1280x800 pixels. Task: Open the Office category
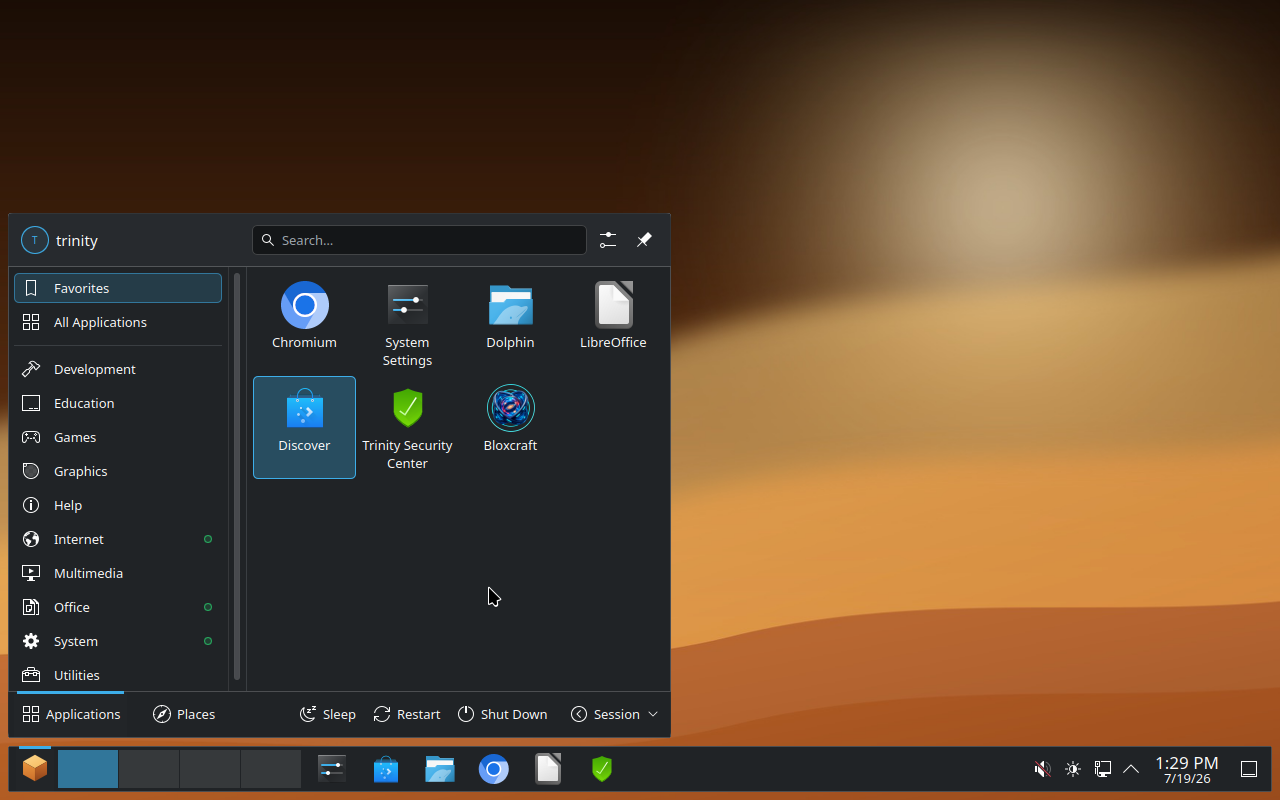tap(118, 607)
